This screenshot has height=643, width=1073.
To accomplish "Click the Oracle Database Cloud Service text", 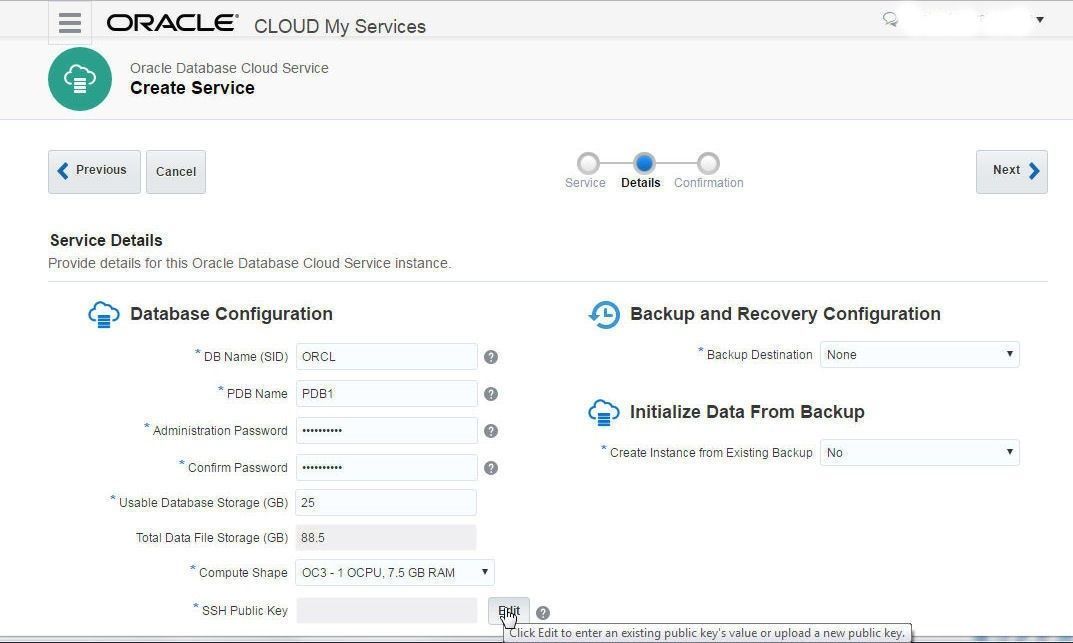I will point(229,68).
